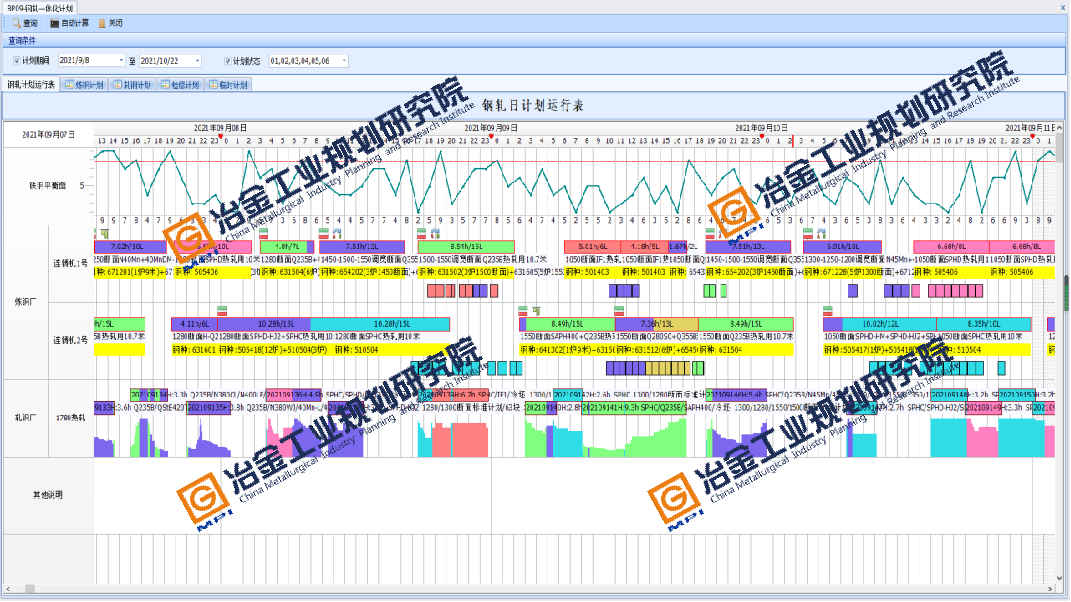Click pink rolling plan block 202109149H

click(x=984, y=408)
